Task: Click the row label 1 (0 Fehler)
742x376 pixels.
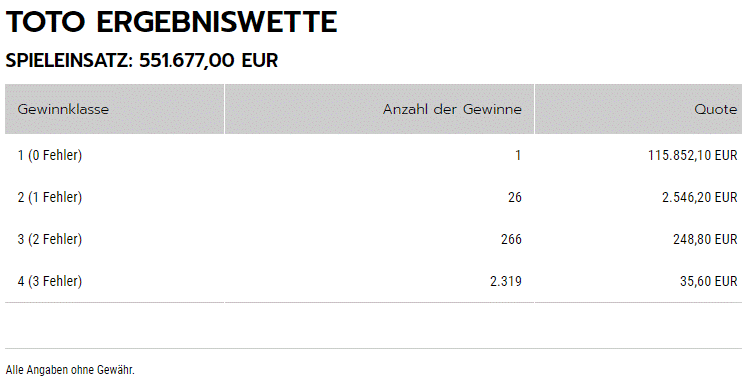Action: click(x=50, y=155)
